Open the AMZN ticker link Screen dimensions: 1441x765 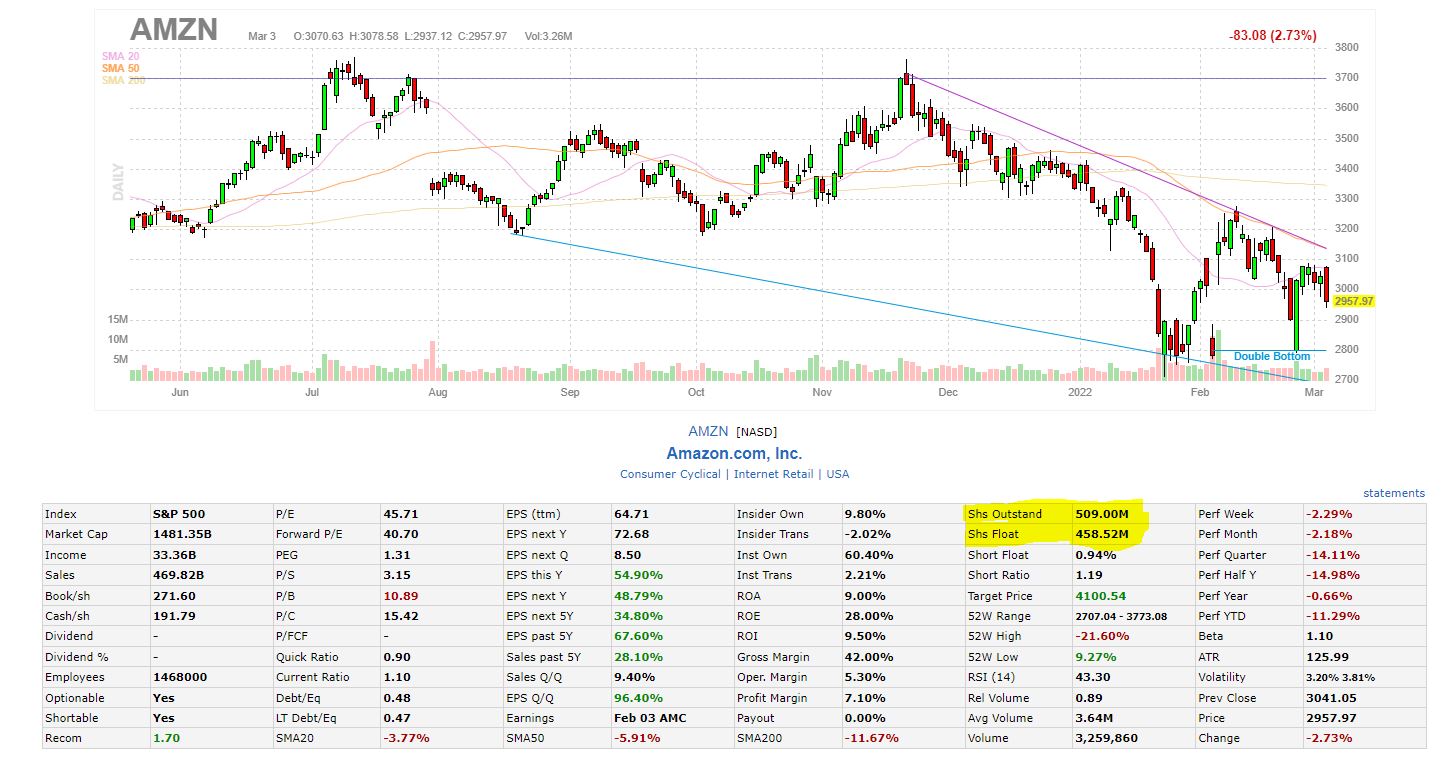click(x=708, y=432)
